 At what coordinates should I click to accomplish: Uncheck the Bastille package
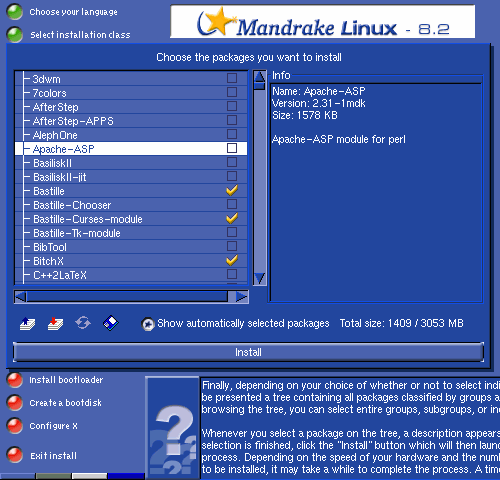pos(232,190)
